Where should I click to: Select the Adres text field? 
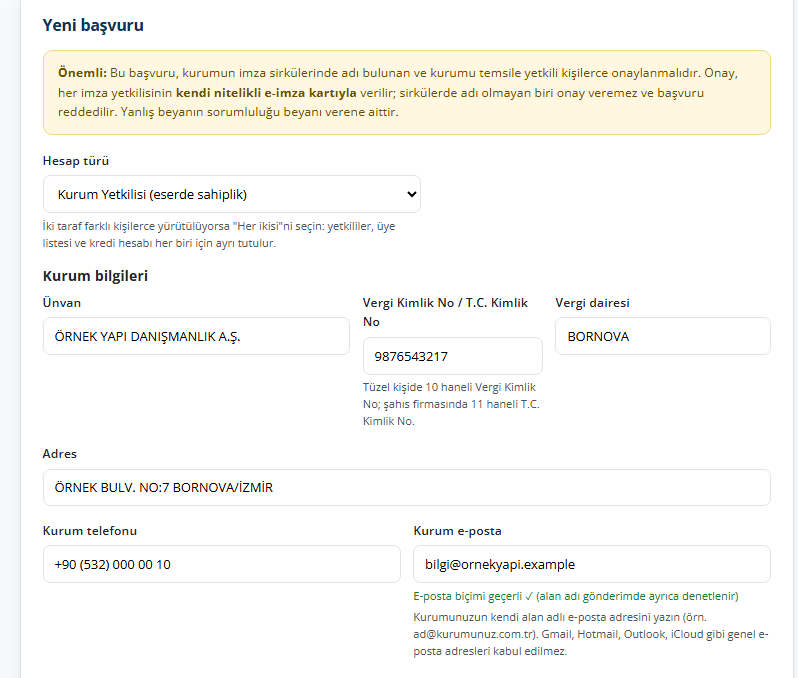pos(407,487)
